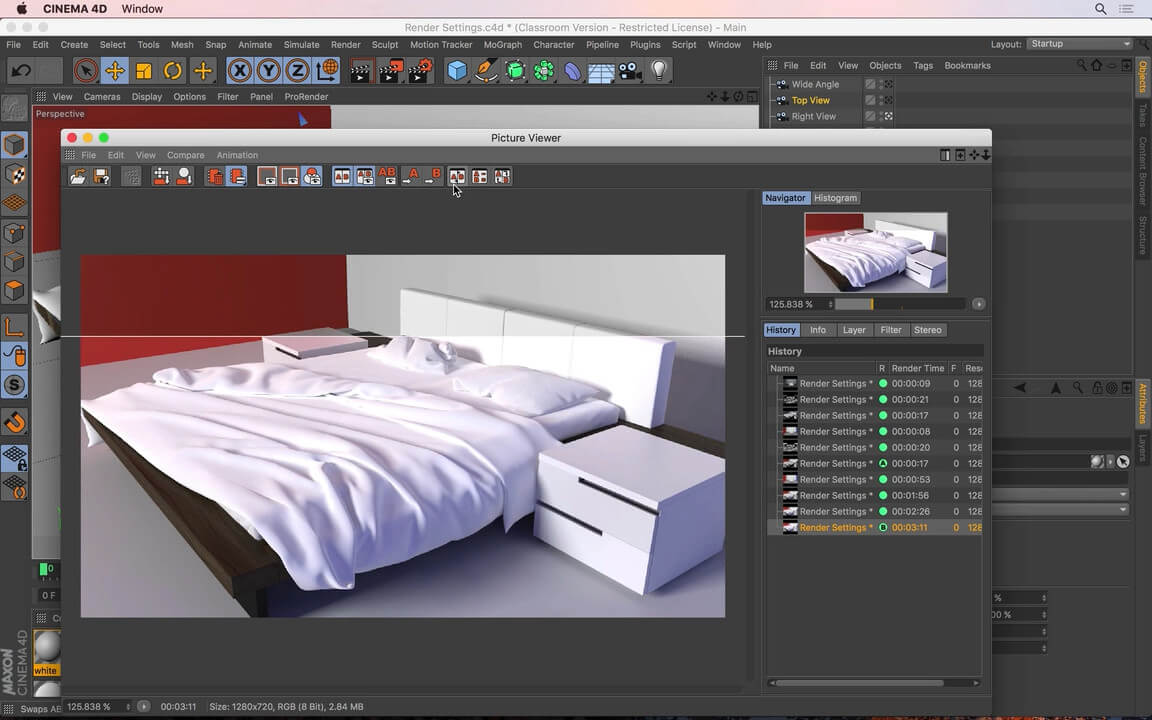Open the MoGraph menu
Image resolution: width=1152 pixels, height=720 pixels.
[x=503, y=44]
